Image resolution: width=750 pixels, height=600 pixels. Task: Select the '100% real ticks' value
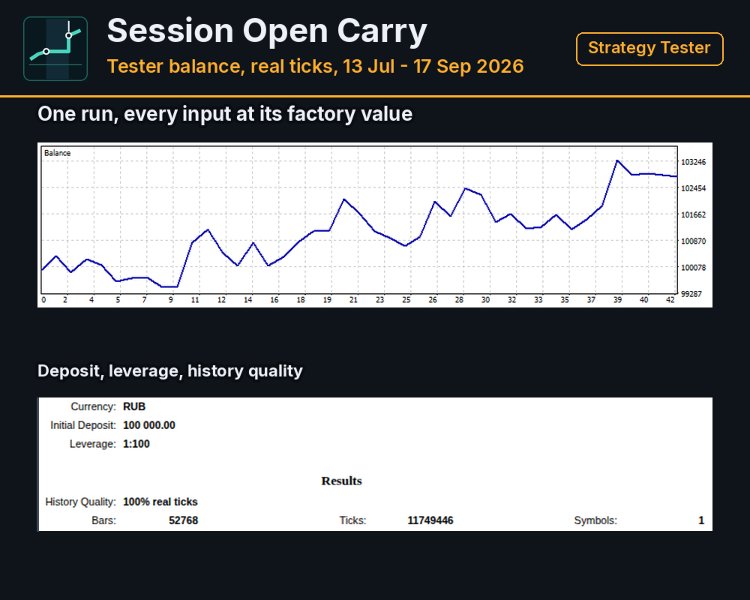[x=160, y=502]
